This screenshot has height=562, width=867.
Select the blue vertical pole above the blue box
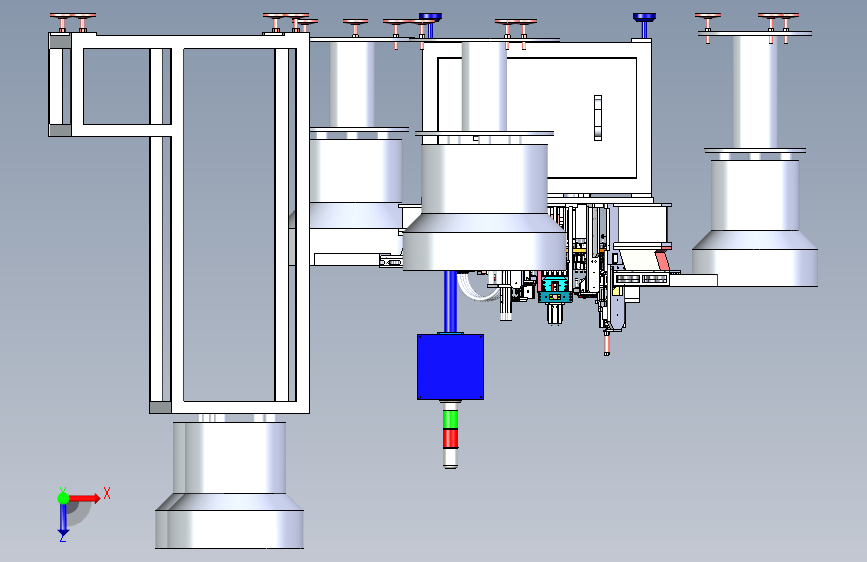pyautogui.click(x=451, y=302)
